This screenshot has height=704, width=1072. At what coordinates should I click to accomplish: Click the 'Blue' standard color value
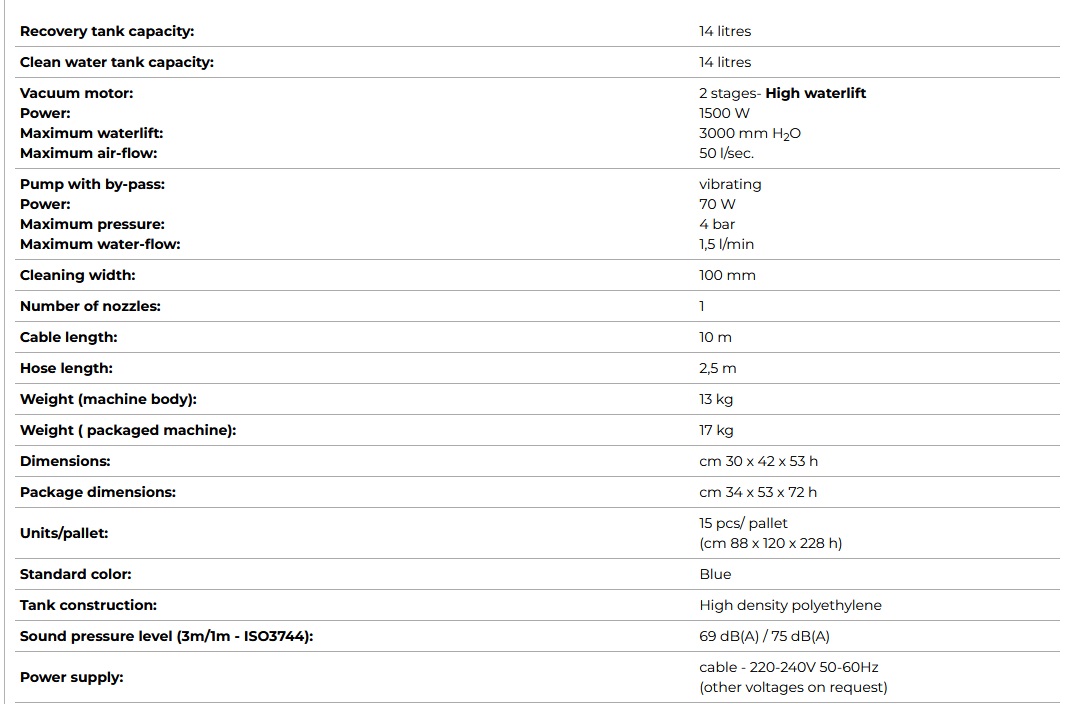[x=715, y=574]
